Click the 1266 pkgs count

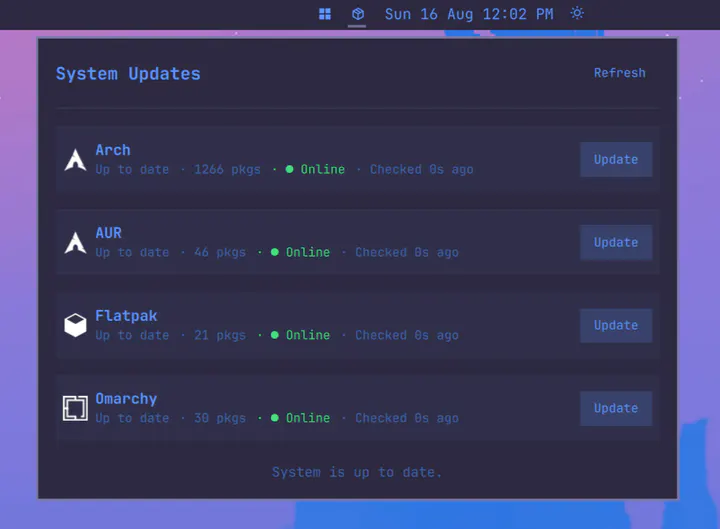click(x=227, y=170)
